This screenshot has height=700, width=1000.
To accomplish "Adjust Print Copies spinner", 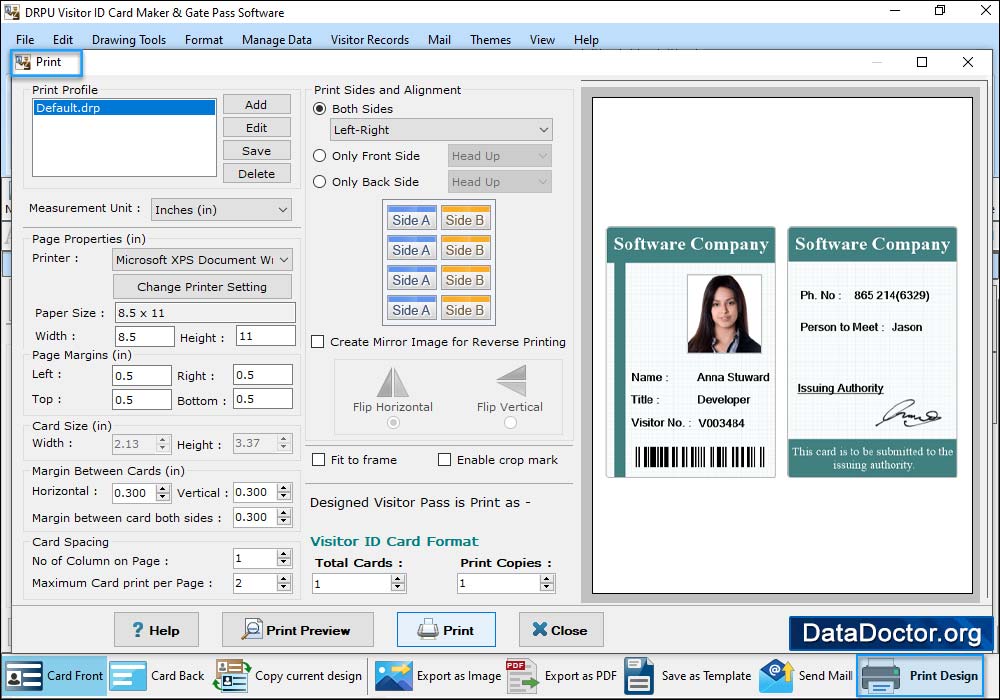I will click(547, 583).
